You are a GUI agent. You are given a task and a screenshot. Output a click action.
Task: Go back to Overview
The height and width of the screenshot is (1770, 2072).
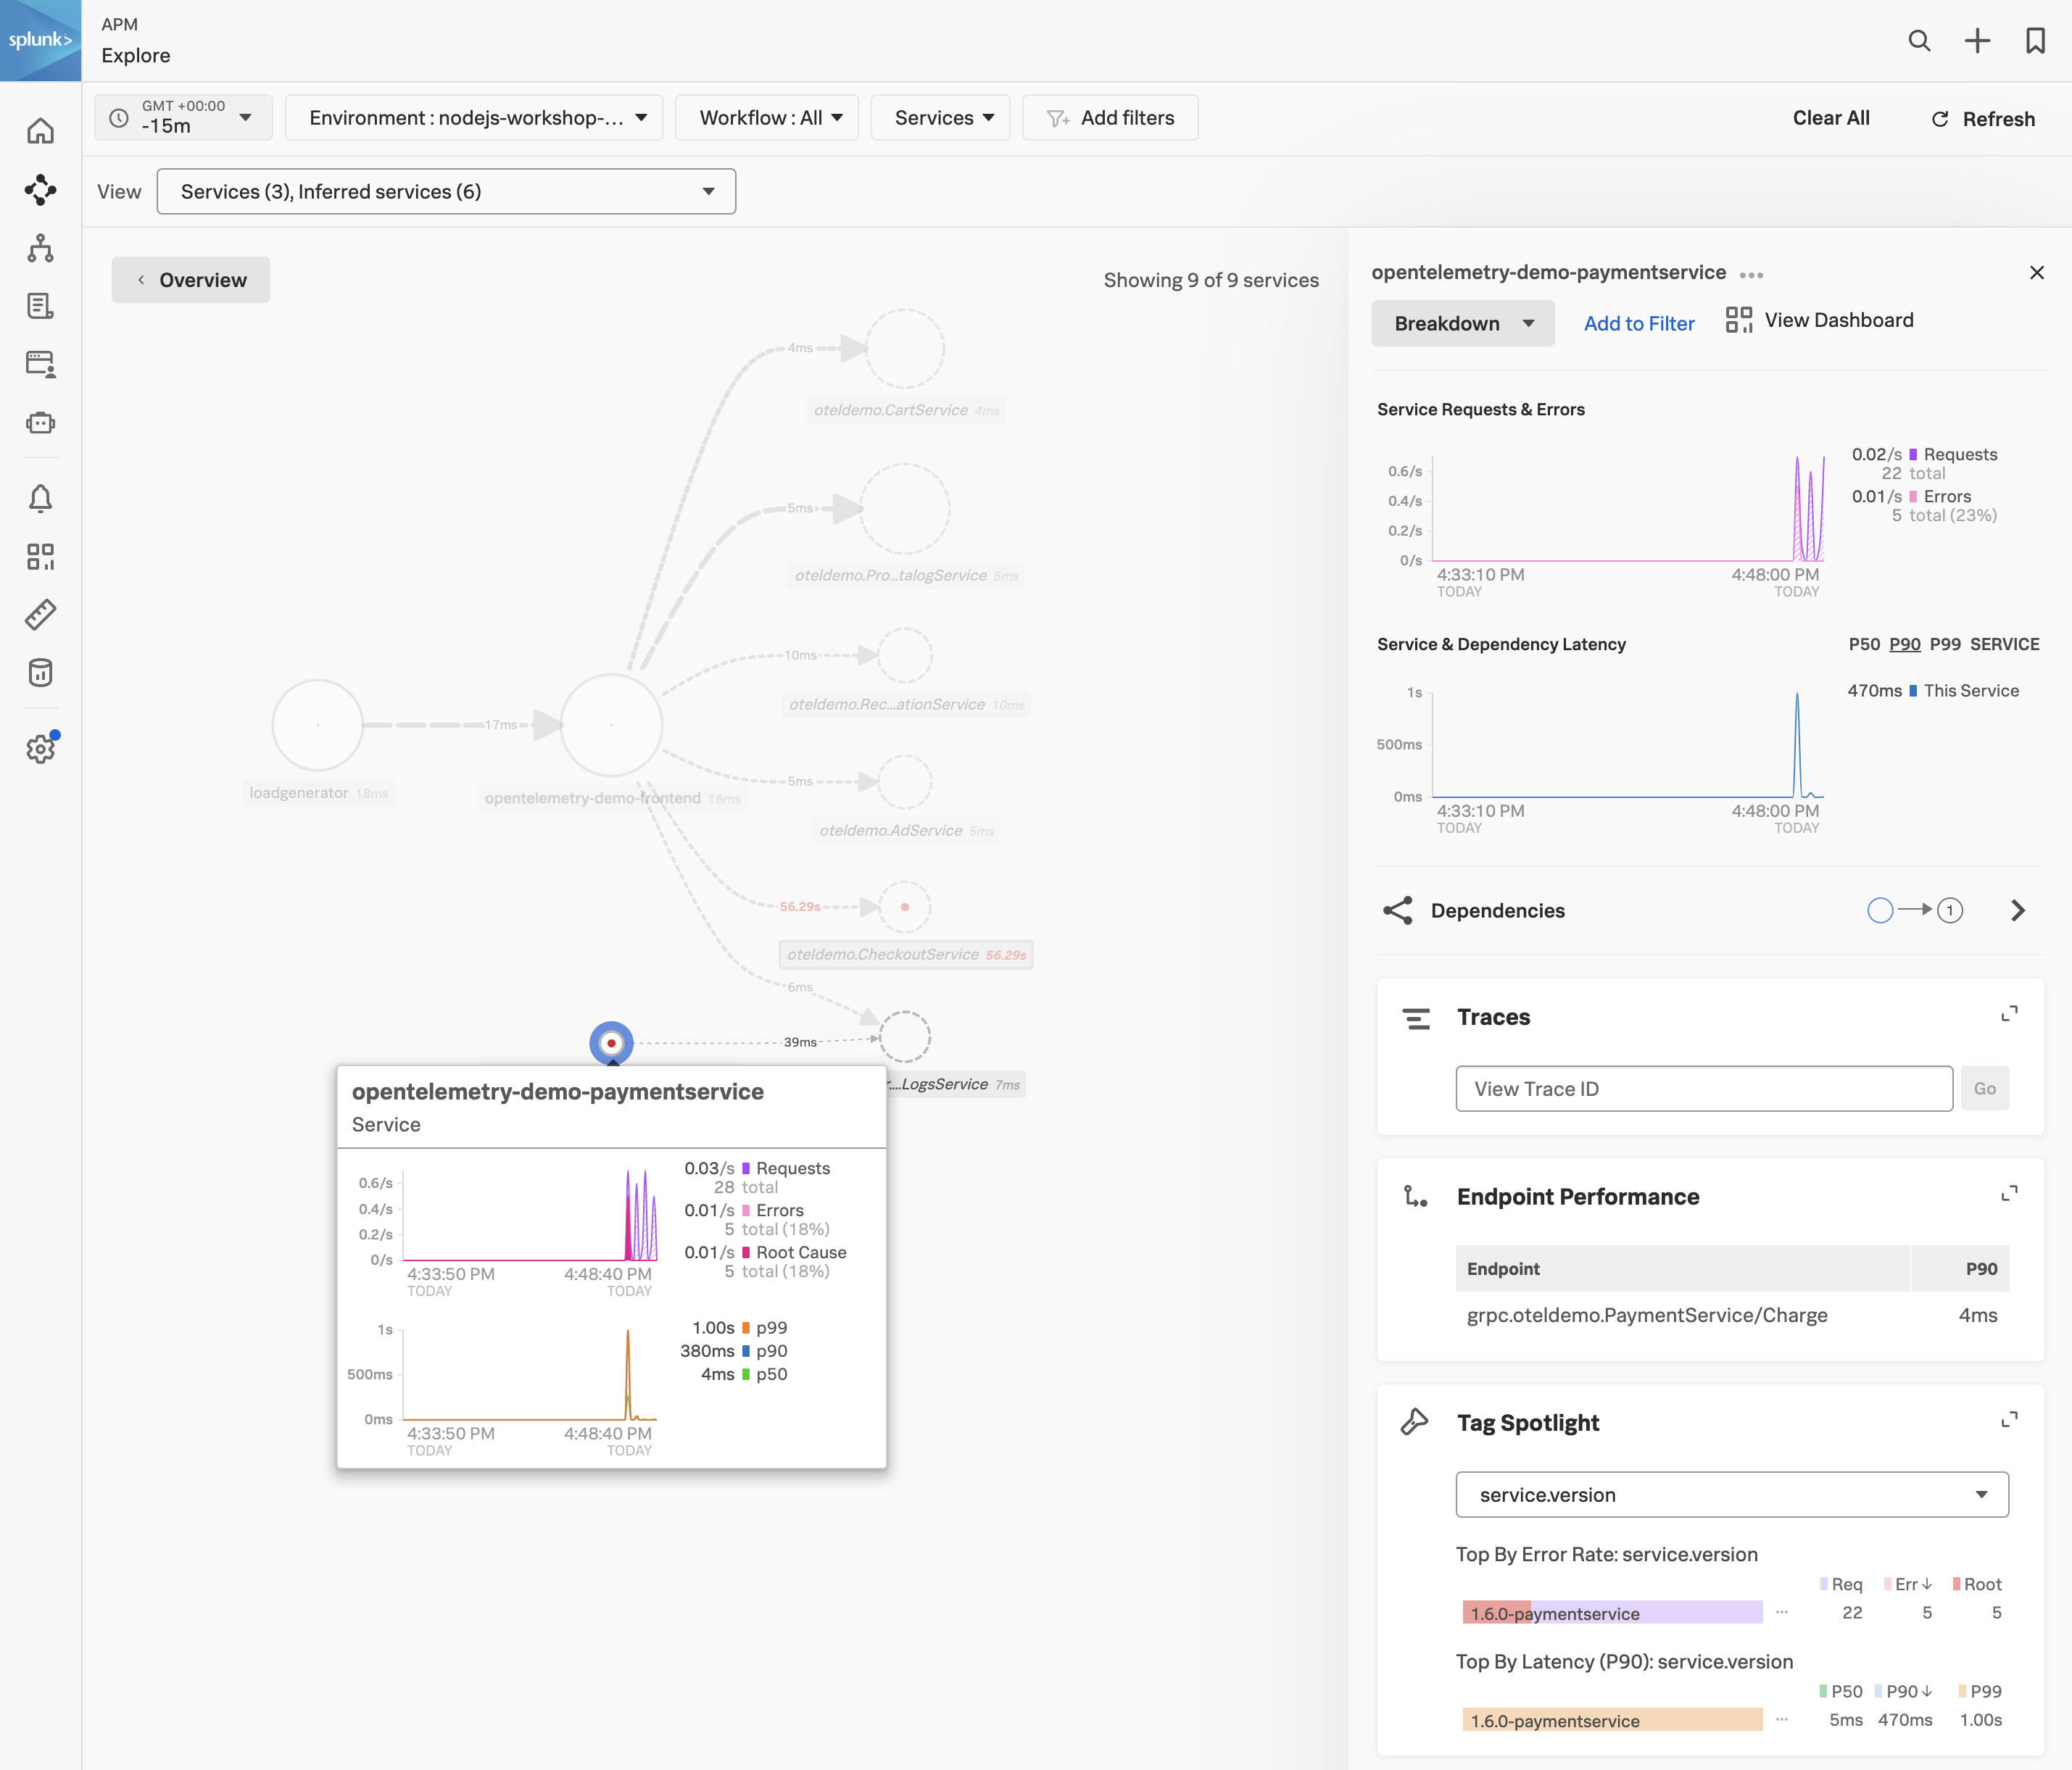pyautogui.click(x=191, y=280)
